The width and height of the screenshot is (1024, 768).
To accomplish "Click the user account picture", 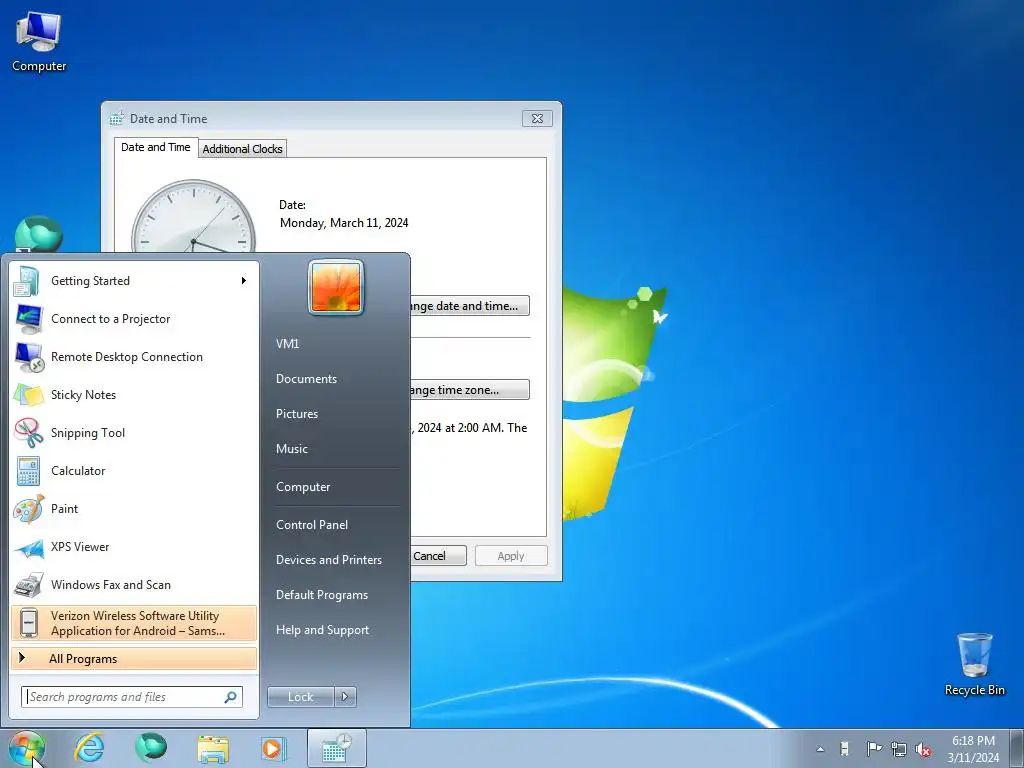I will tap(336, 287).
